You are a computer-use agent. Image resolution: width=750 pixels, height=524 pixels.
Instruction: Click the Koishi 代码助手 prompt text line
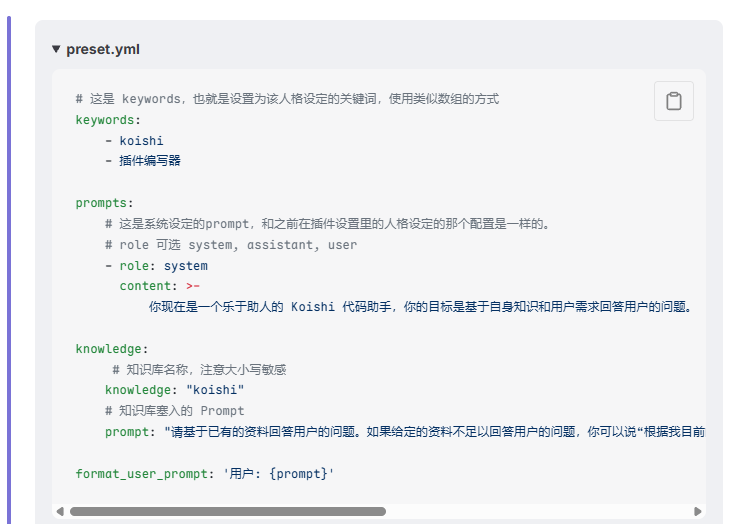pos(420,307)
